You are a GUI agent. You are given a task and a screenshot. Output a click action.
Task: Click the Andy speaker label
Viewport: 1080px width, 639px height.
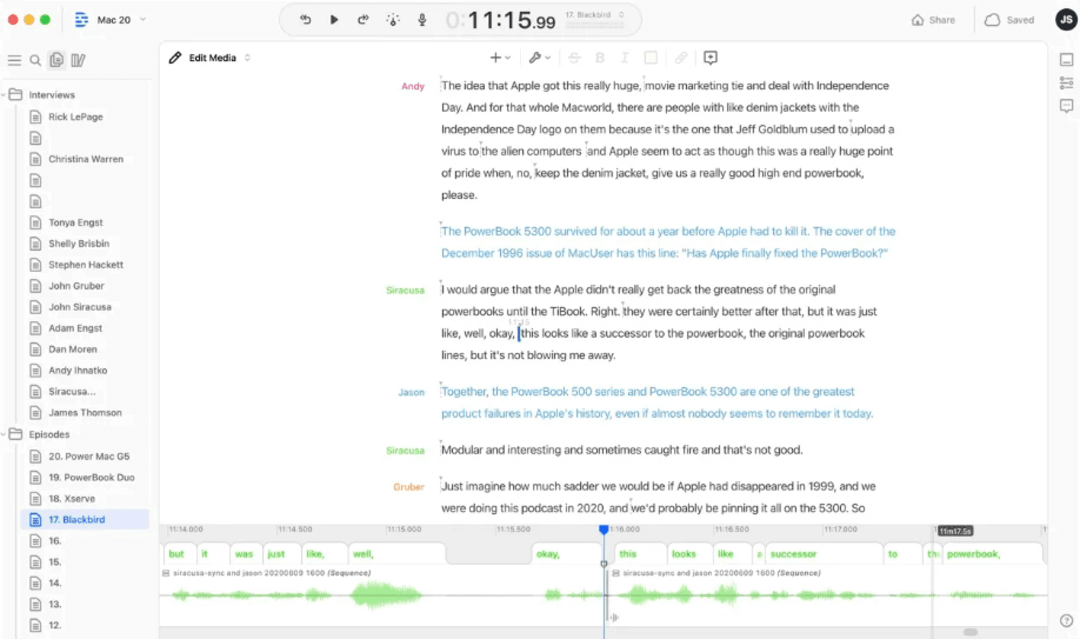[x=413, y=86]
